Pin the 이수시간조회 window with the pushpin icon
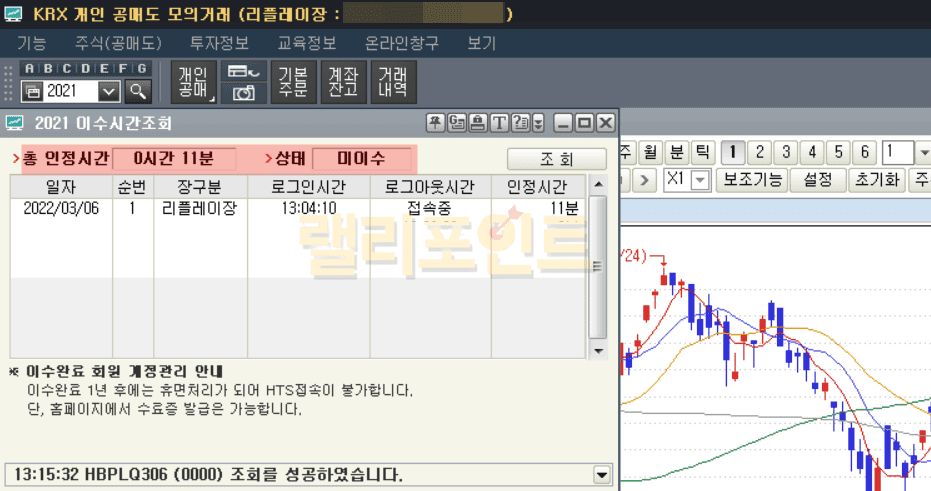This screenshot has height=491, width=931. click(x=436, y=123)
